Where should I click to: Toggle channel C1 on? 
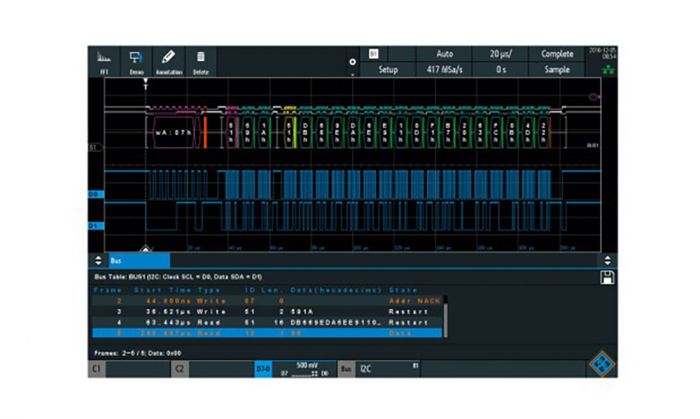point(126,369)
